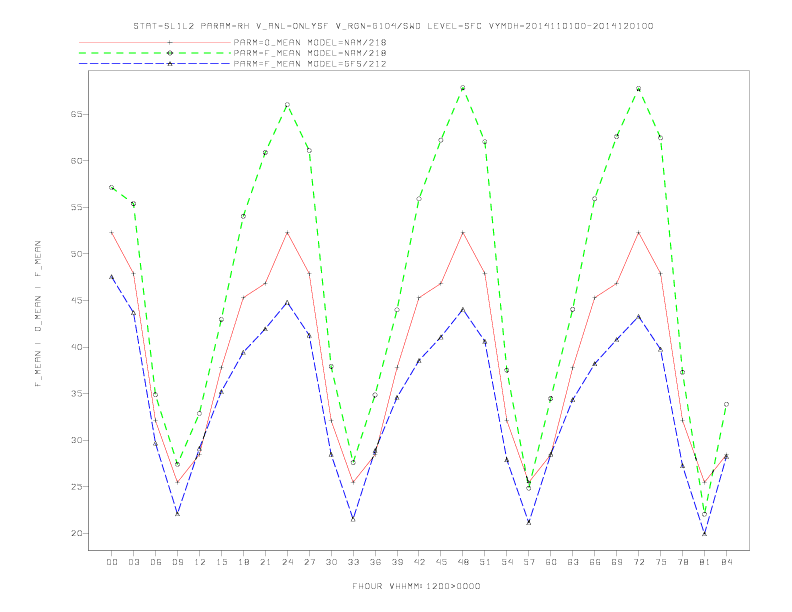Image resolution: width=792 pixels, height=612 pixels.
Task: Click x-axis tick label 75
Action: coord(661,562)
